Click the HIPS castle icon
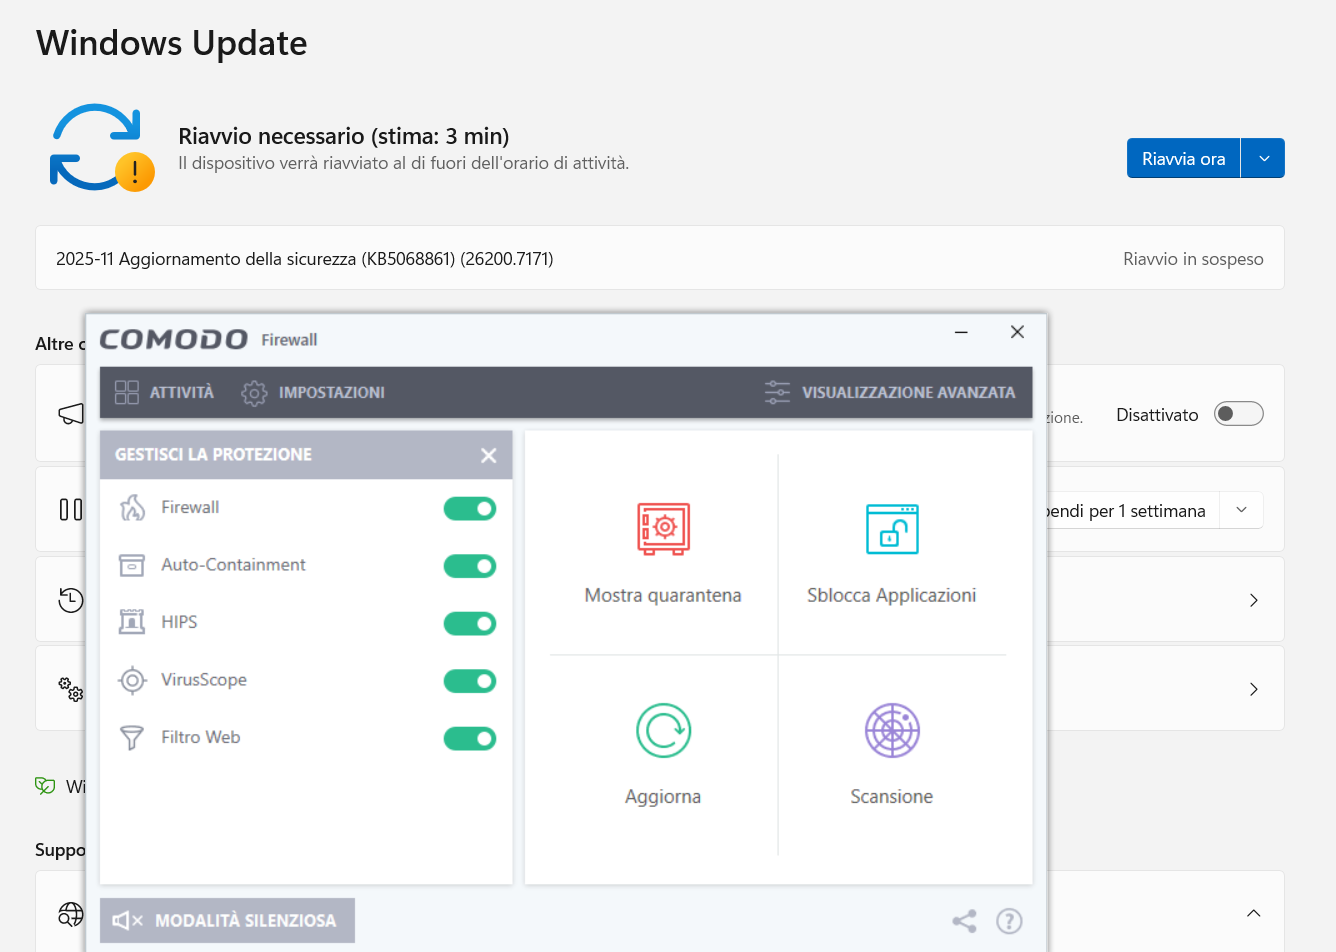This screenshot has width=1336, height=952. point(132,622)
